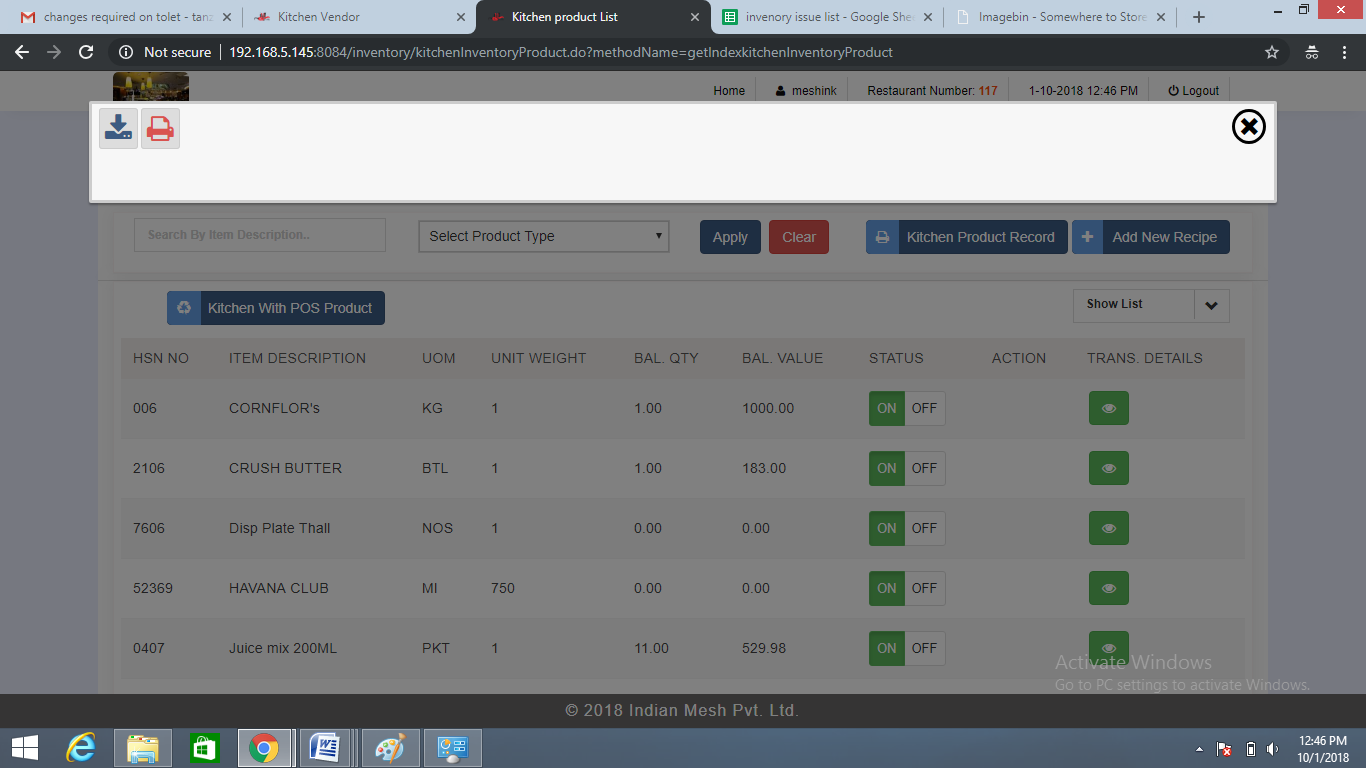
Task: Switch to Word in taskbar
Action: point(325,747)
